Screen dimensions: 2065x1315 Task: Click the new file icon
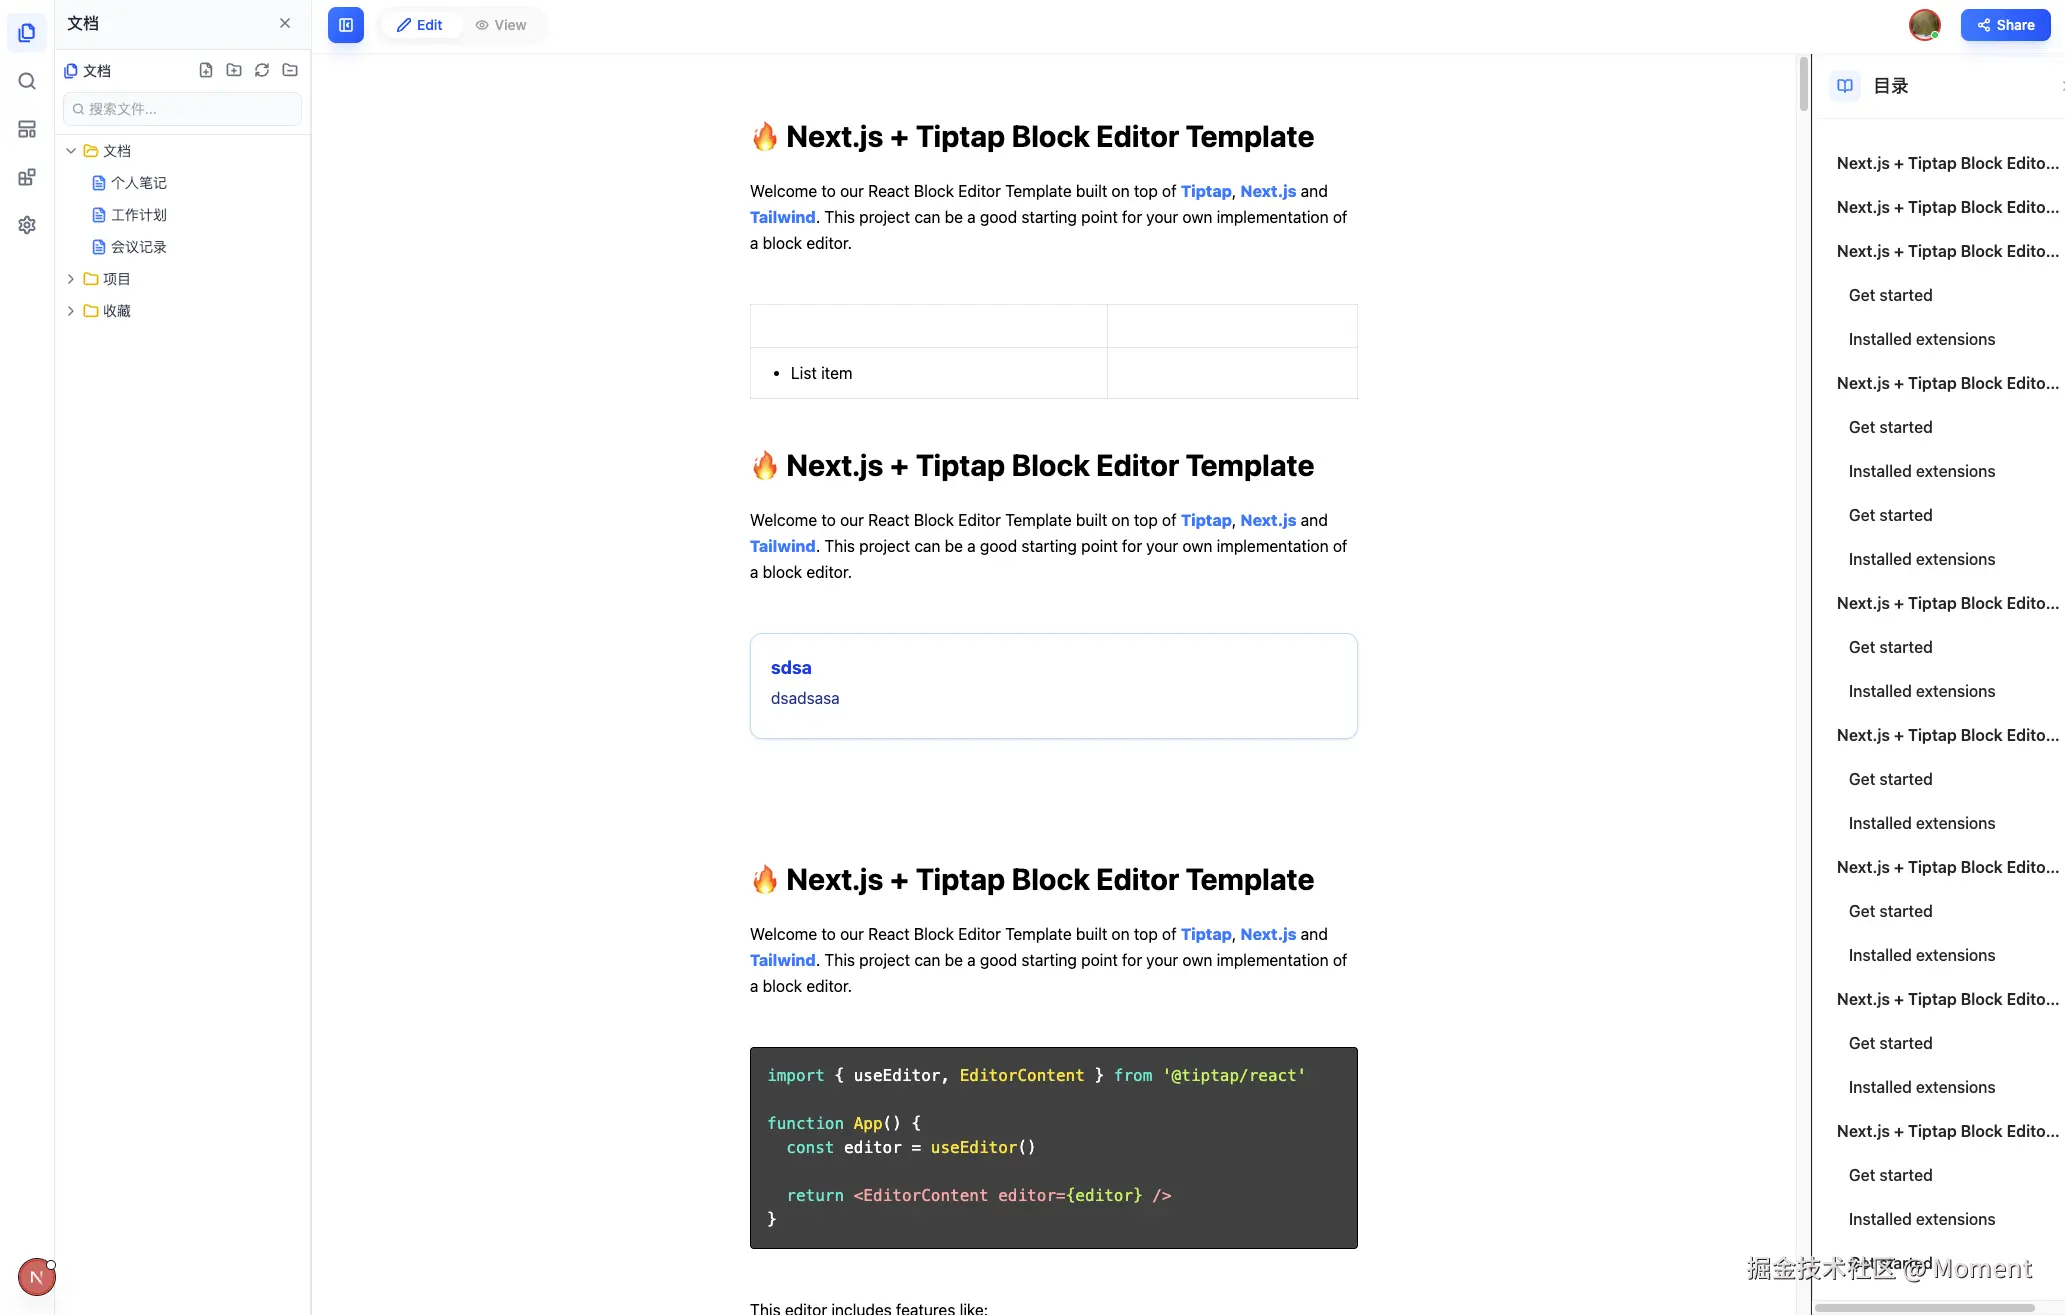coord(205,70)
